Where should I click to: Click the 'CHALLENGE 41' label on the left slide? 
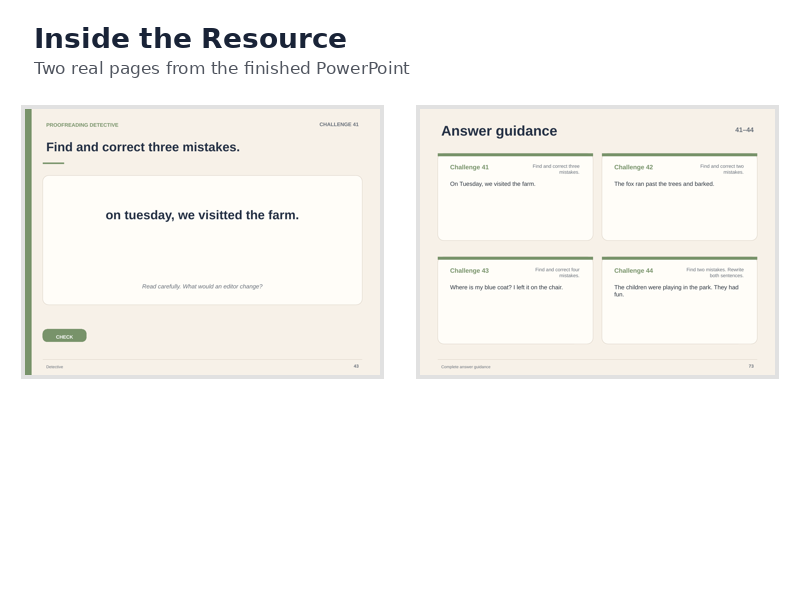pyautogui.click(x=339, y=124)
